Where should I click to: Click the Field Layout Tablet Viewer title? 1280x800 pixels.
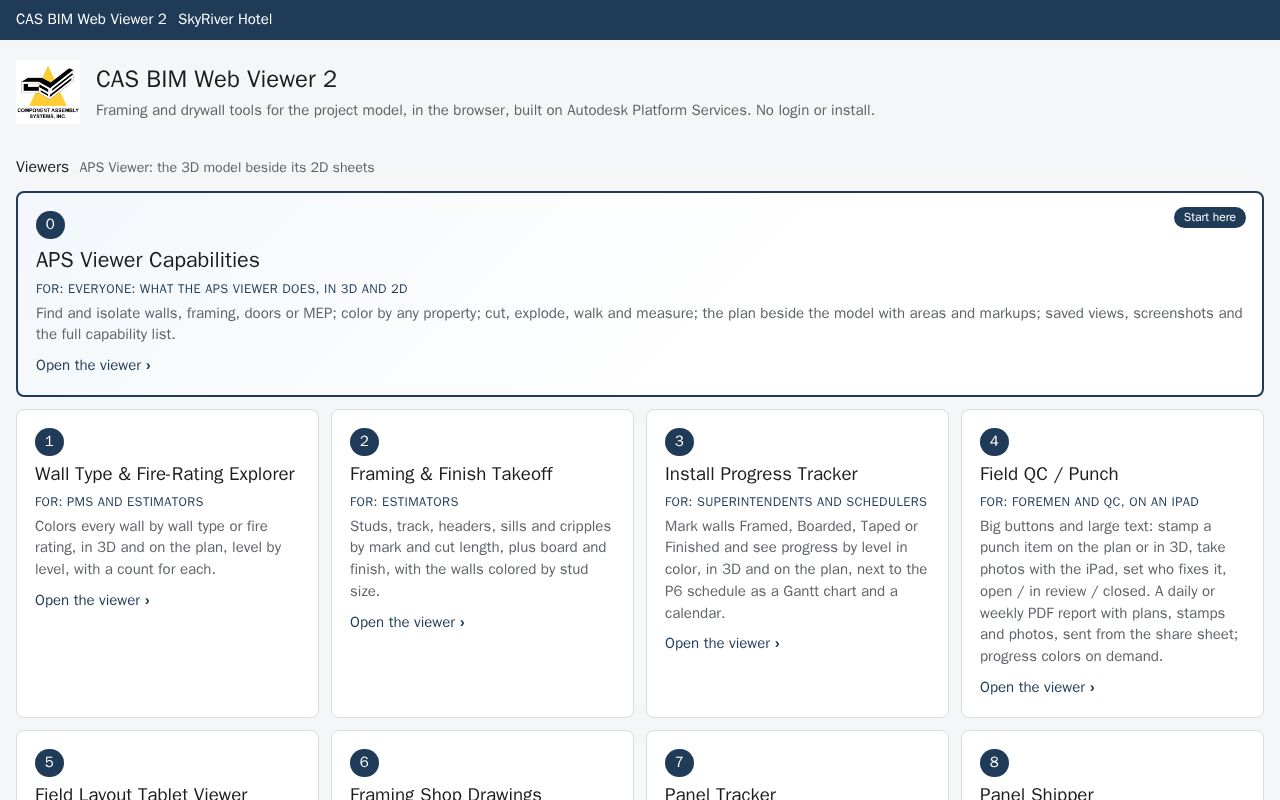click(x=141, y=793)
